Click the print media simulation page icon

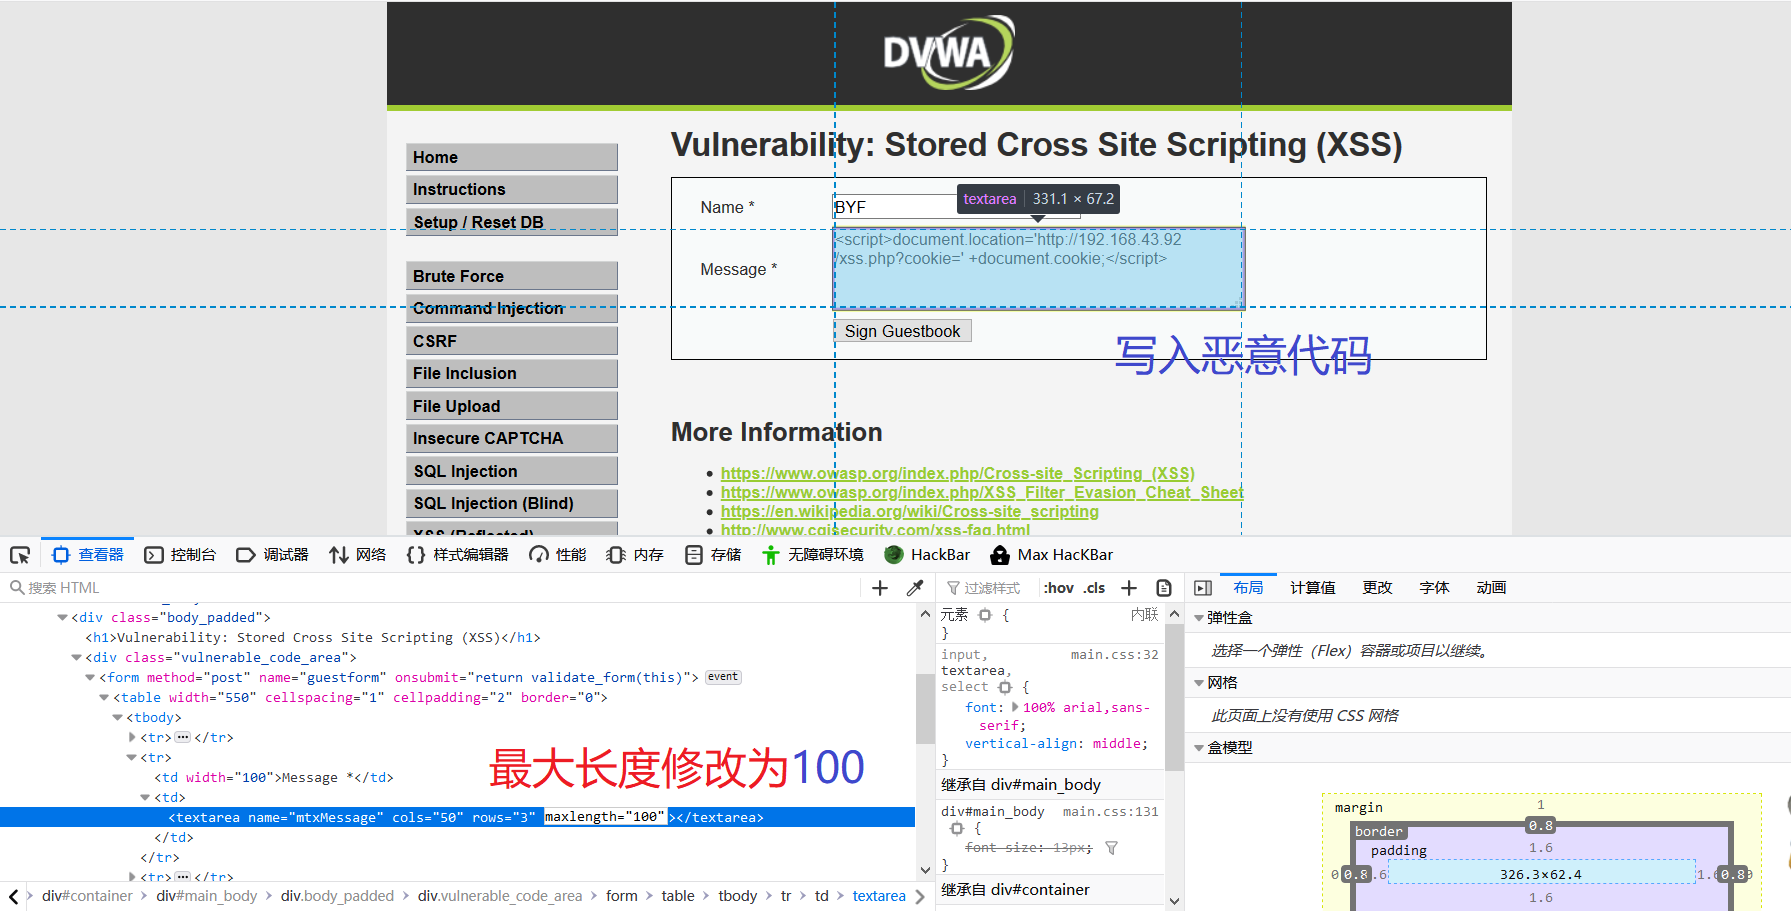pos(1163,588)
